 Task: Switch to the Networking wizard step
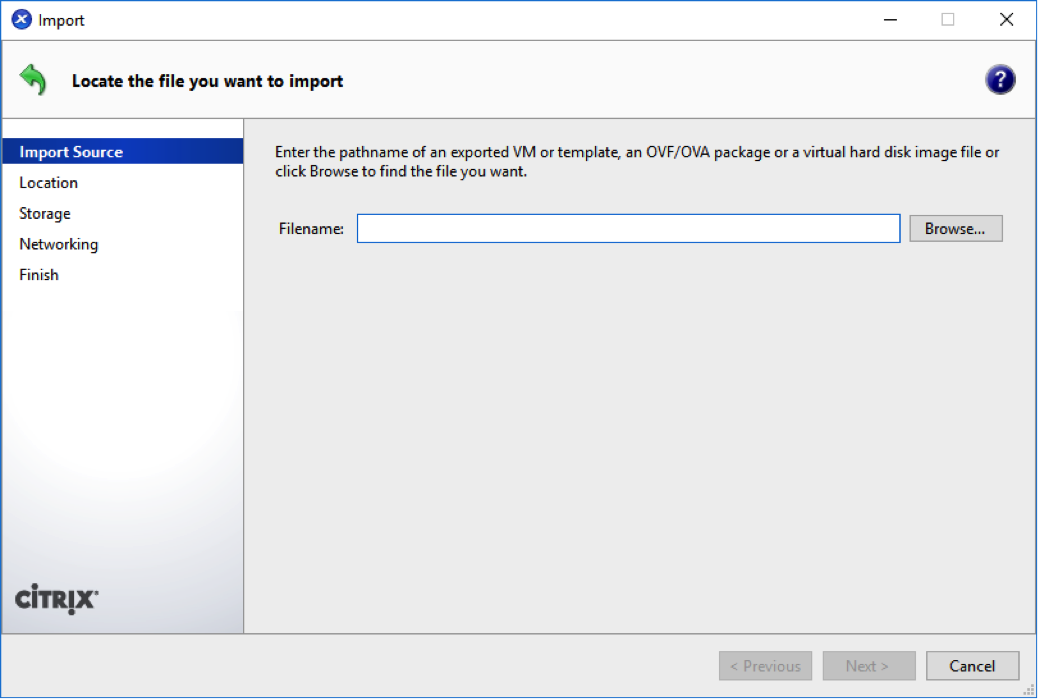(58, 244)
